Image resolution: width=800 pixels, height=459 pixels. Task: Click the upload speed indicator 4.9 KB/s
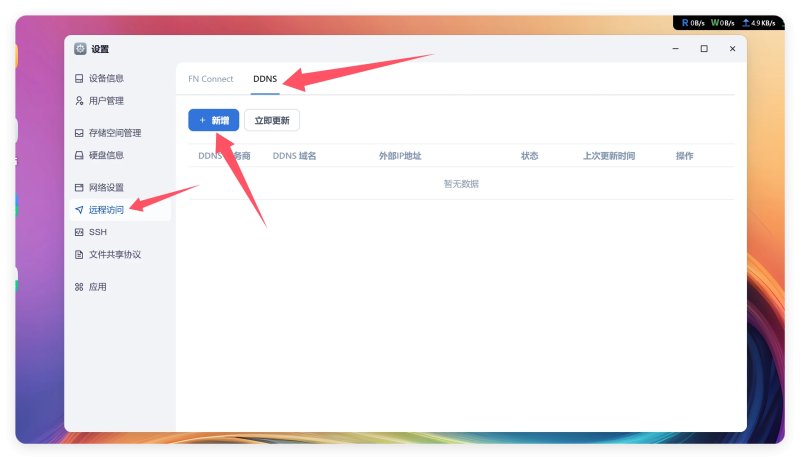(x=759, y=22)
